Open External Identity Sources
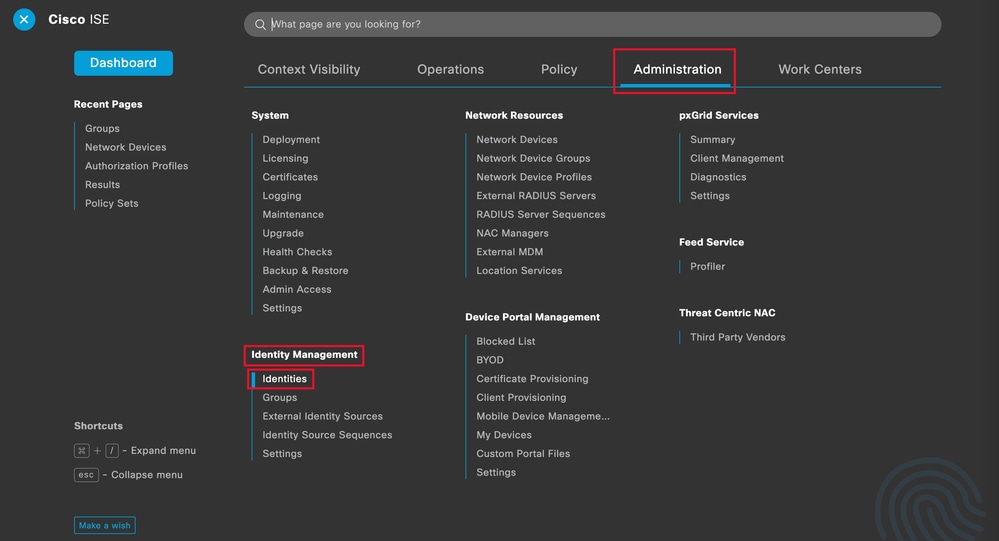This screenshot has width=999, height=541. pos(322,416)
